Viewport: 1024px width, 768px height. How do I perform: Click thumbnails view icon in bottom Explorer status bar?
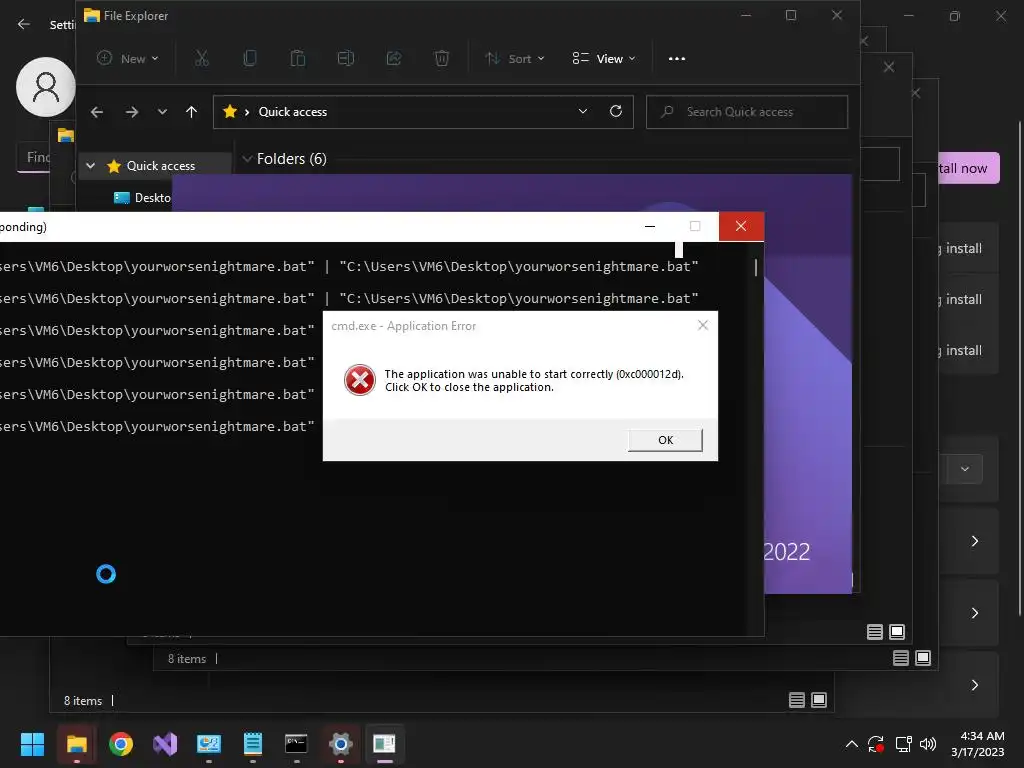click(819, 700)
